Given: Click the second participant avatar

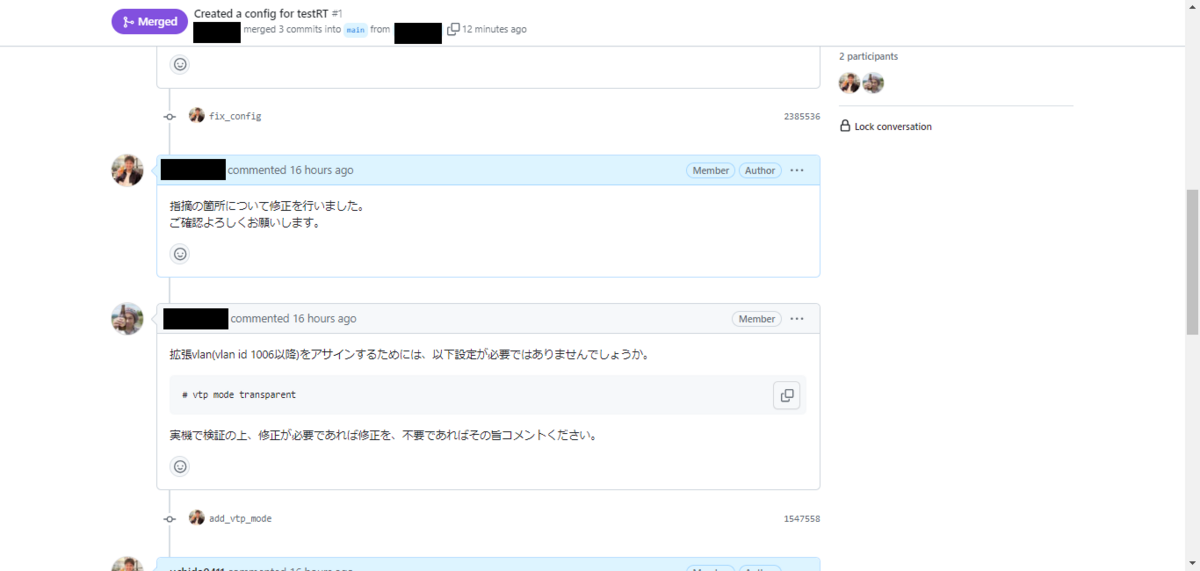Looking at the screenshot, I should coord(873,83).
